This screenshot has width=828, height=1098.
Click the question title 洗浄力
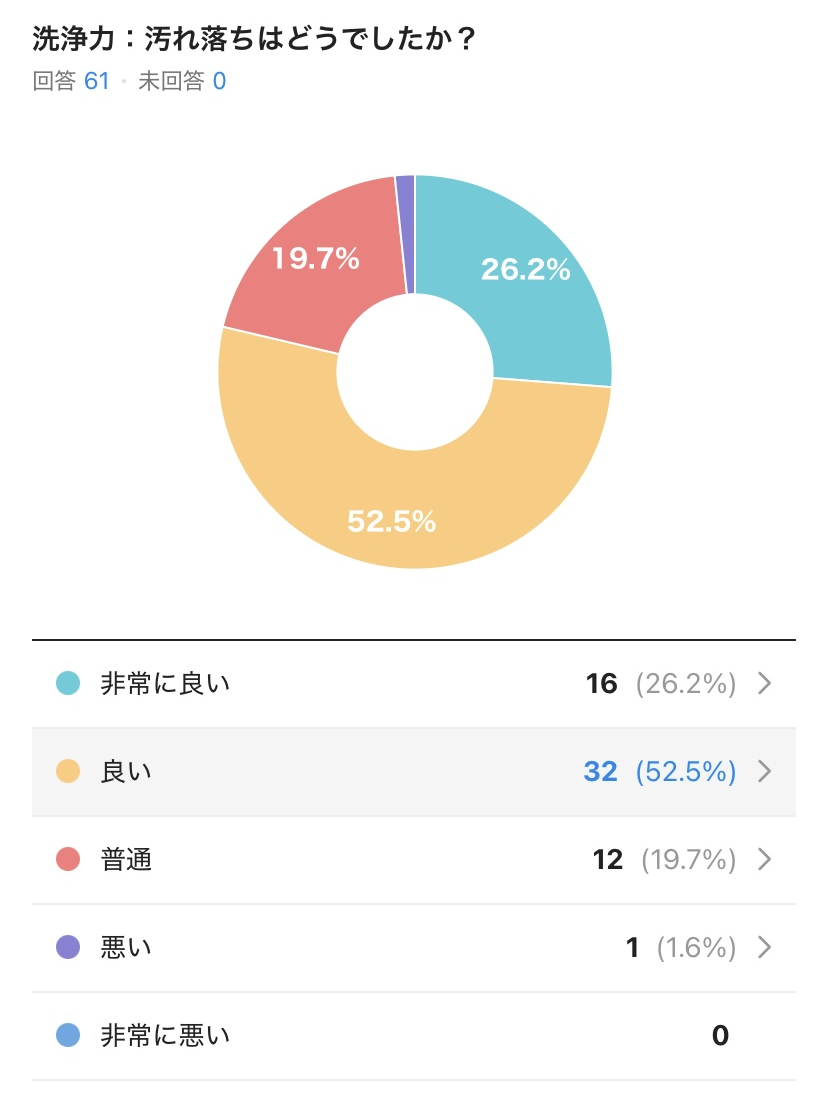pos(74,39)
